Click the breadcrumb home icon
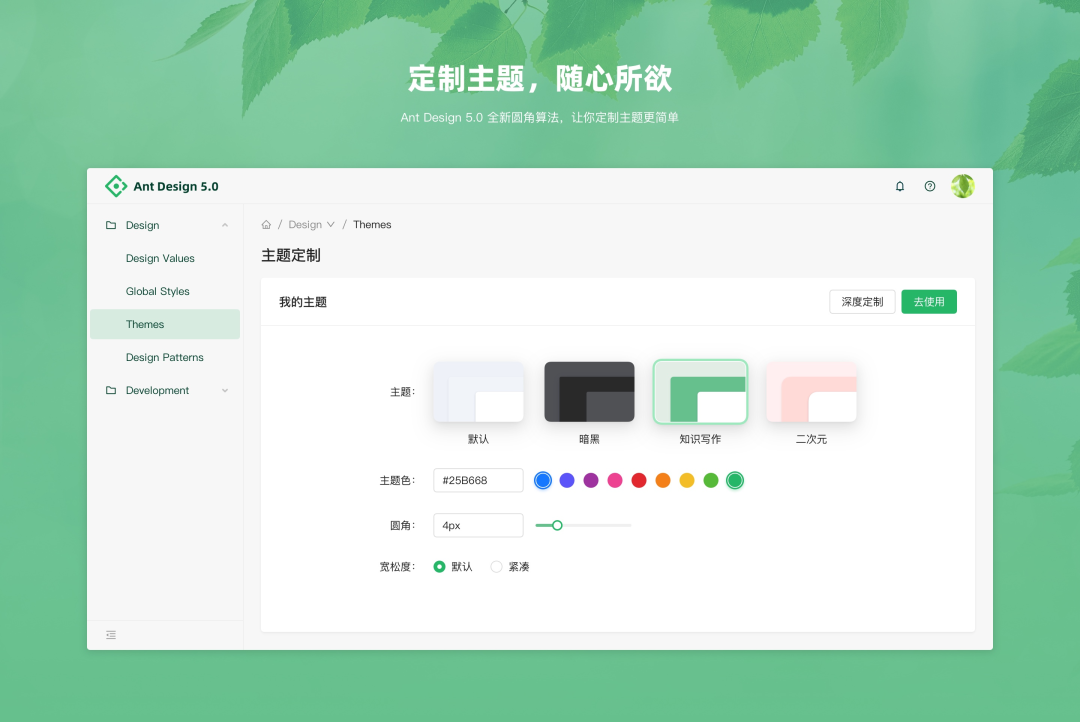The height and width of the screenshot is (722, 1080). 266,225
